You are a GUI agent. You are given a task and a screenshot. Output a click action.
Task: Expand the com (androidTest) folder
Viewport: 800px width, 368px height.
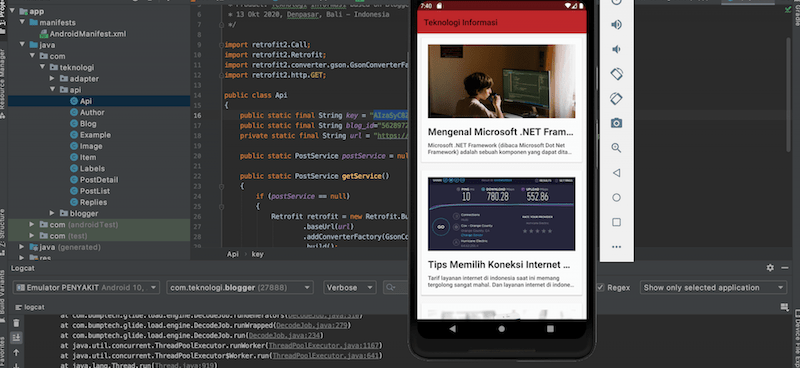click(32, 225)
